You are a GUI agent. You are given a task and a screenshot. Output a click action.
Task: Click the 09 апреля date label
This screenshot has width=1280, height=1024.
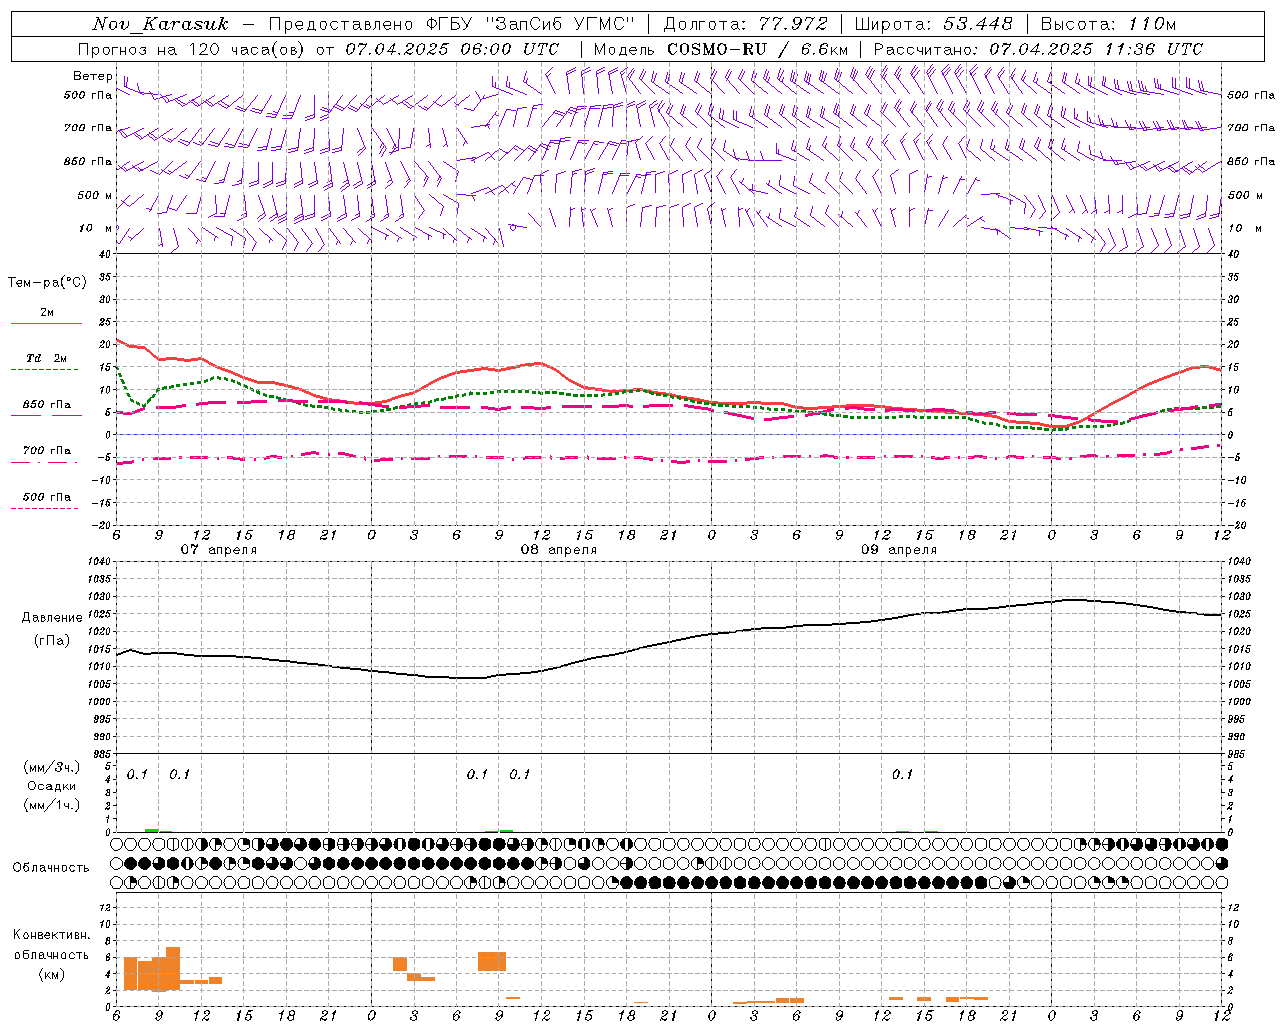899,550
